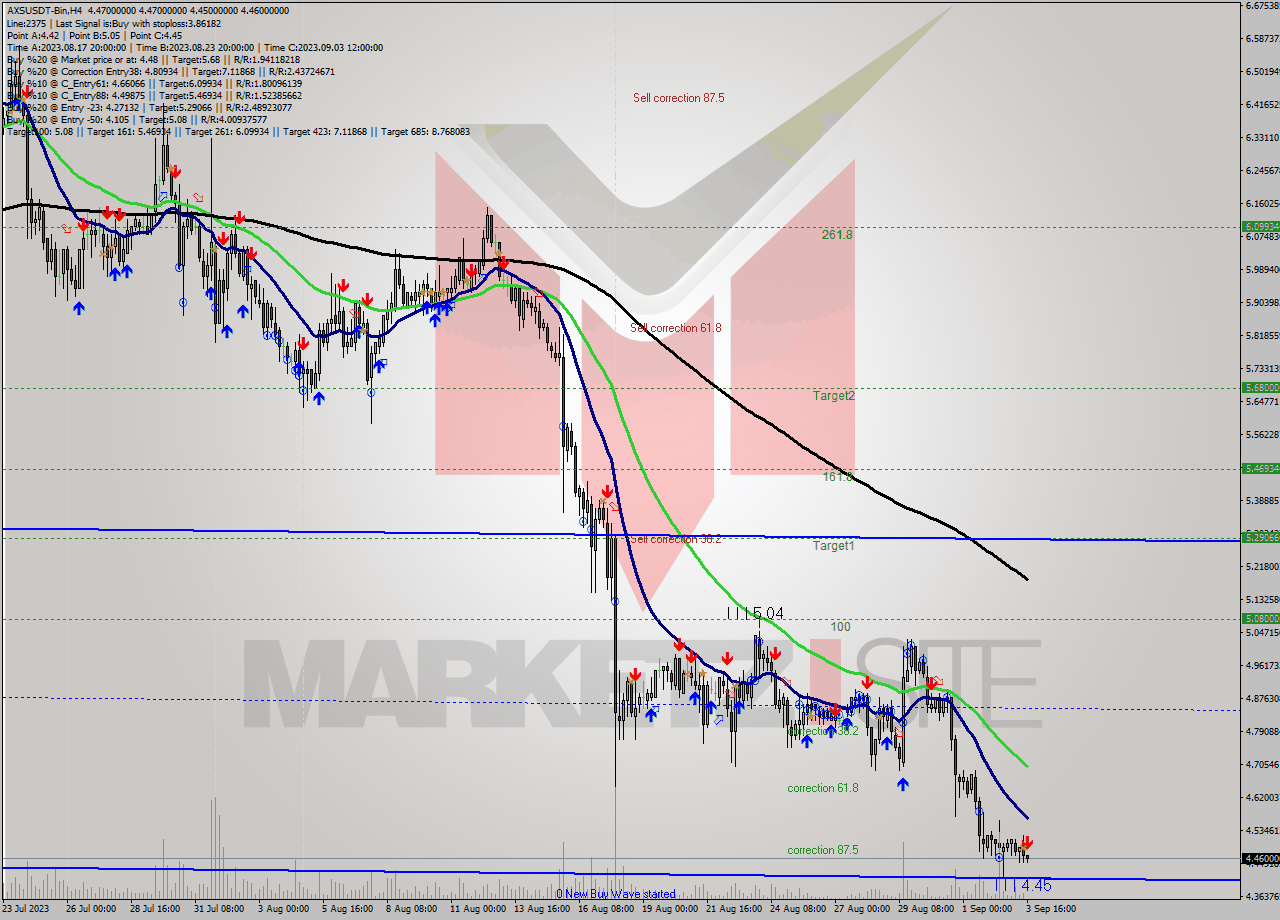
Task: Click the 5.90395 price axis label
Action: click(1262, 302)
